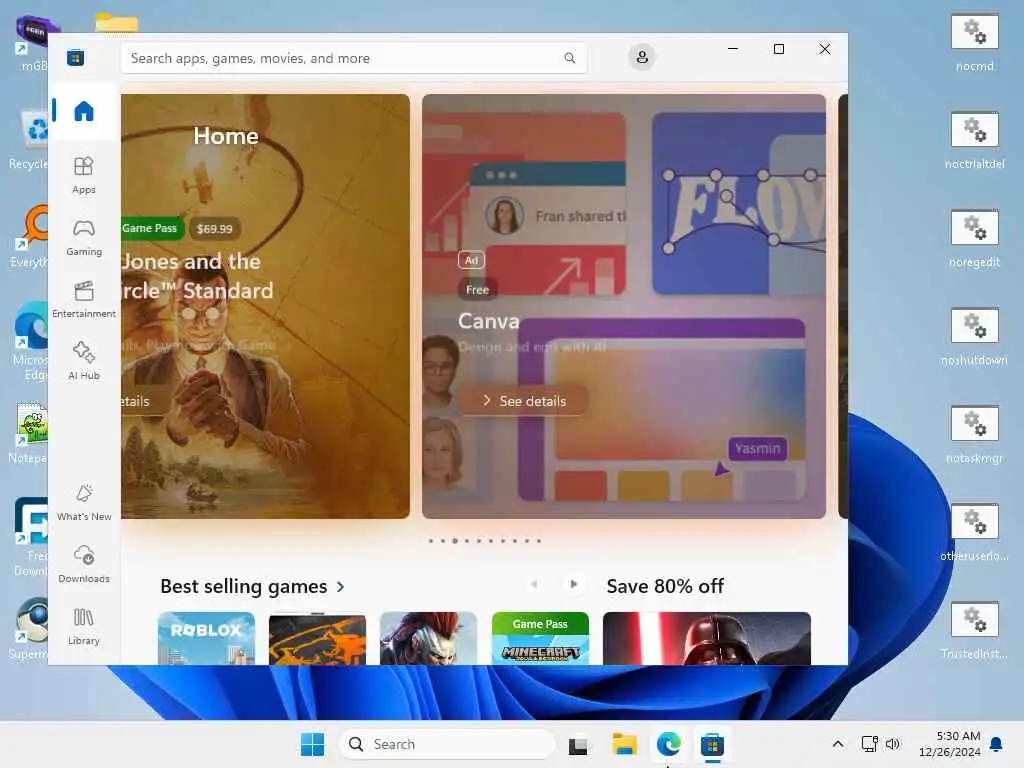Open the orange dragon game tile
The height and width of the screenshot is (768, 1024).
point(317,638)
